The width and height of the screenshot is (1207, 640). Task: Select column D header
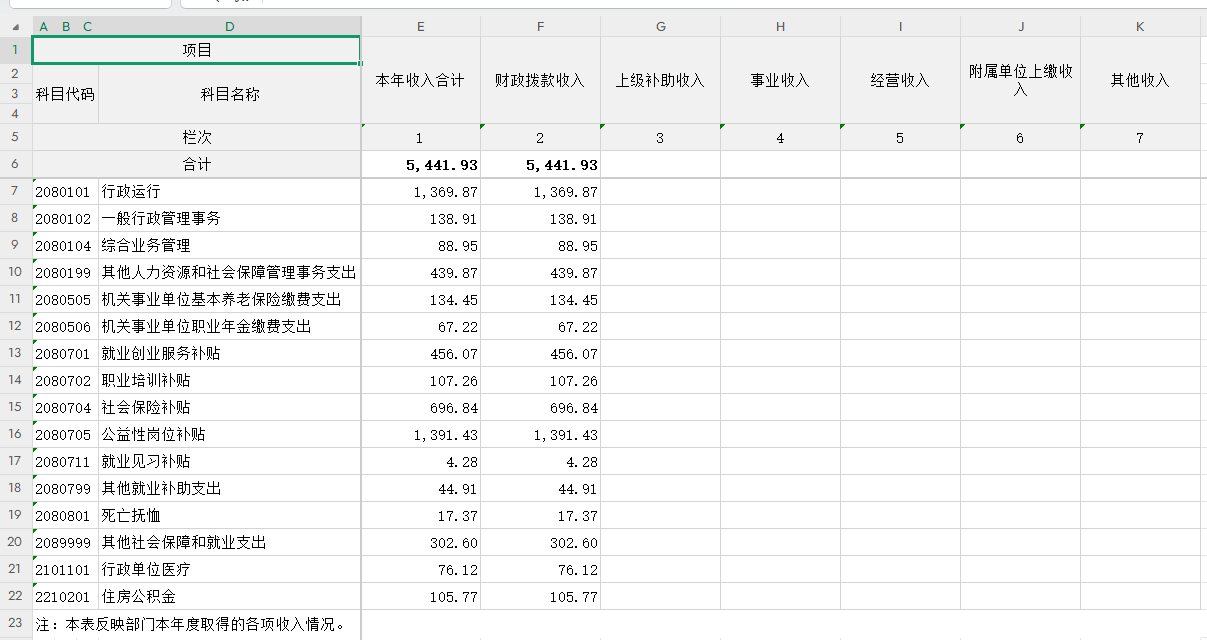[x=230, y=27]
